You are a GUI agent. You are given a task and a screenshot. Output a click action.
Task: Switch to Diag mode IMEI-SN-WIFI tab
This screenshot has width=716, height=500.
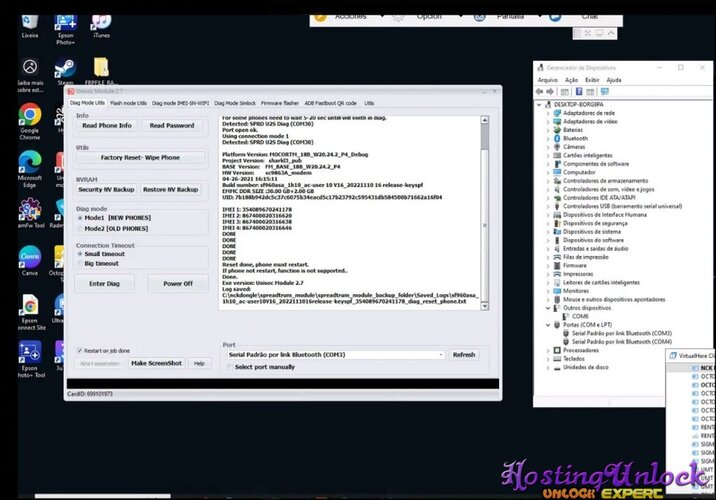click(x=180, y=103)
